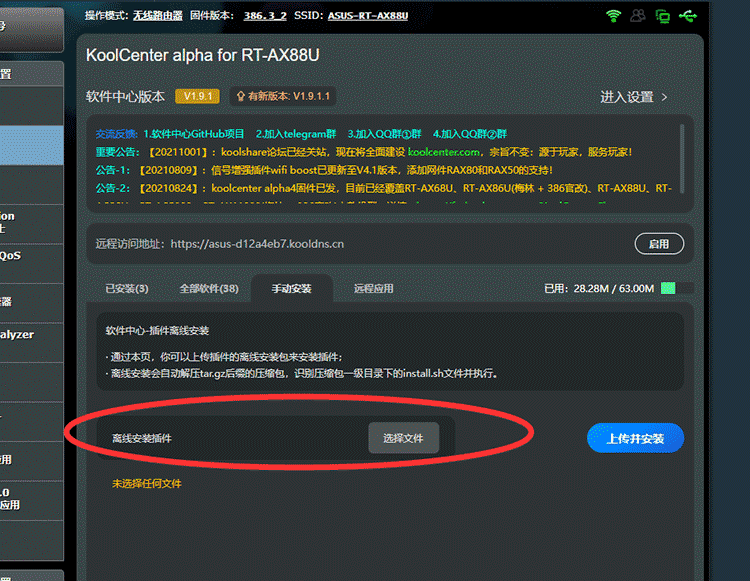The height and width of the screenshot is (581, 750).
Task: Click the 启用 remote access button
Action: click(659, 244)
